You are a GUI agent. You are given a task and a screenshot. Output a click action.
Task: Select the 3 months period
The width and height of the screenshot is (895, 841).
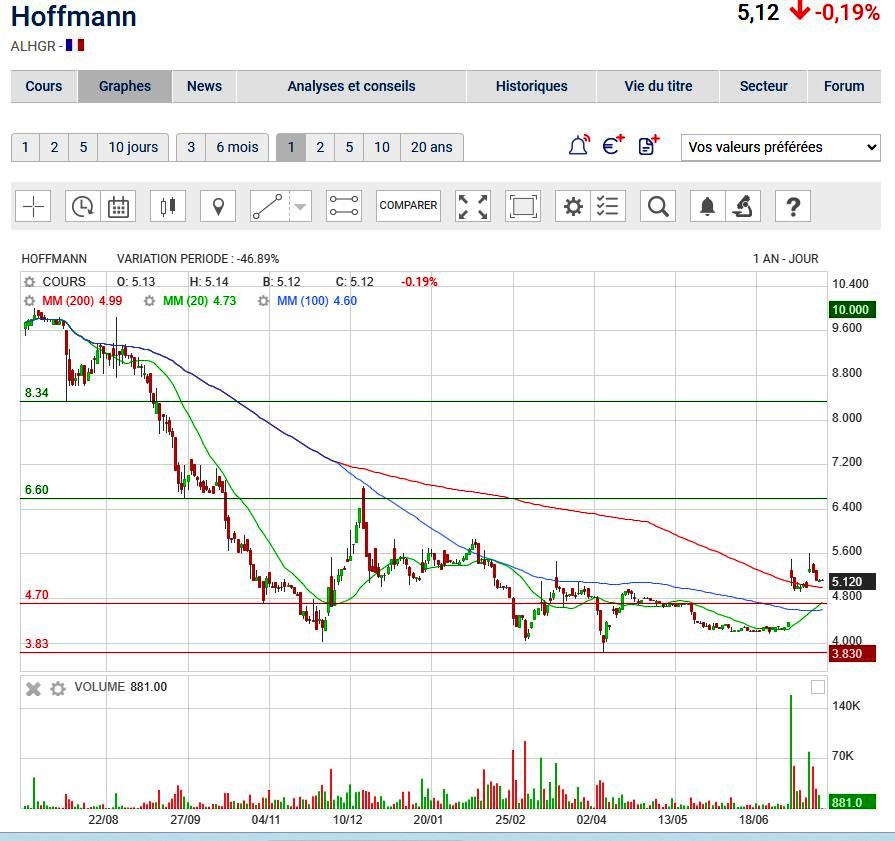pos(191,147)
